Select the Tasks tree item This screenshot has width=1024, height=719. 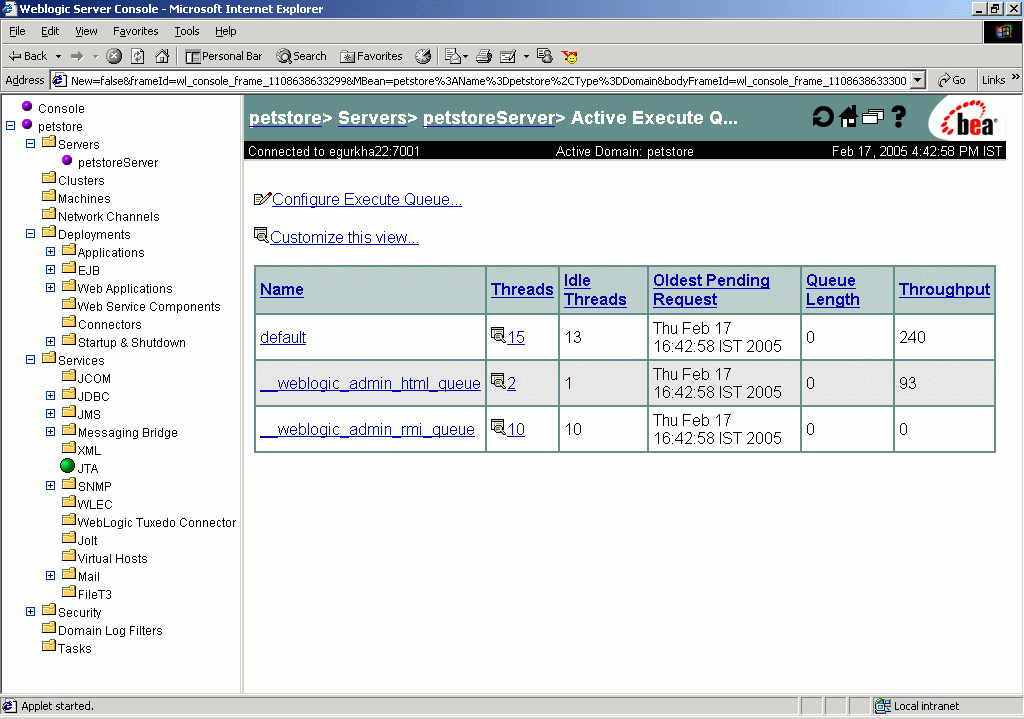coord(74,648)
